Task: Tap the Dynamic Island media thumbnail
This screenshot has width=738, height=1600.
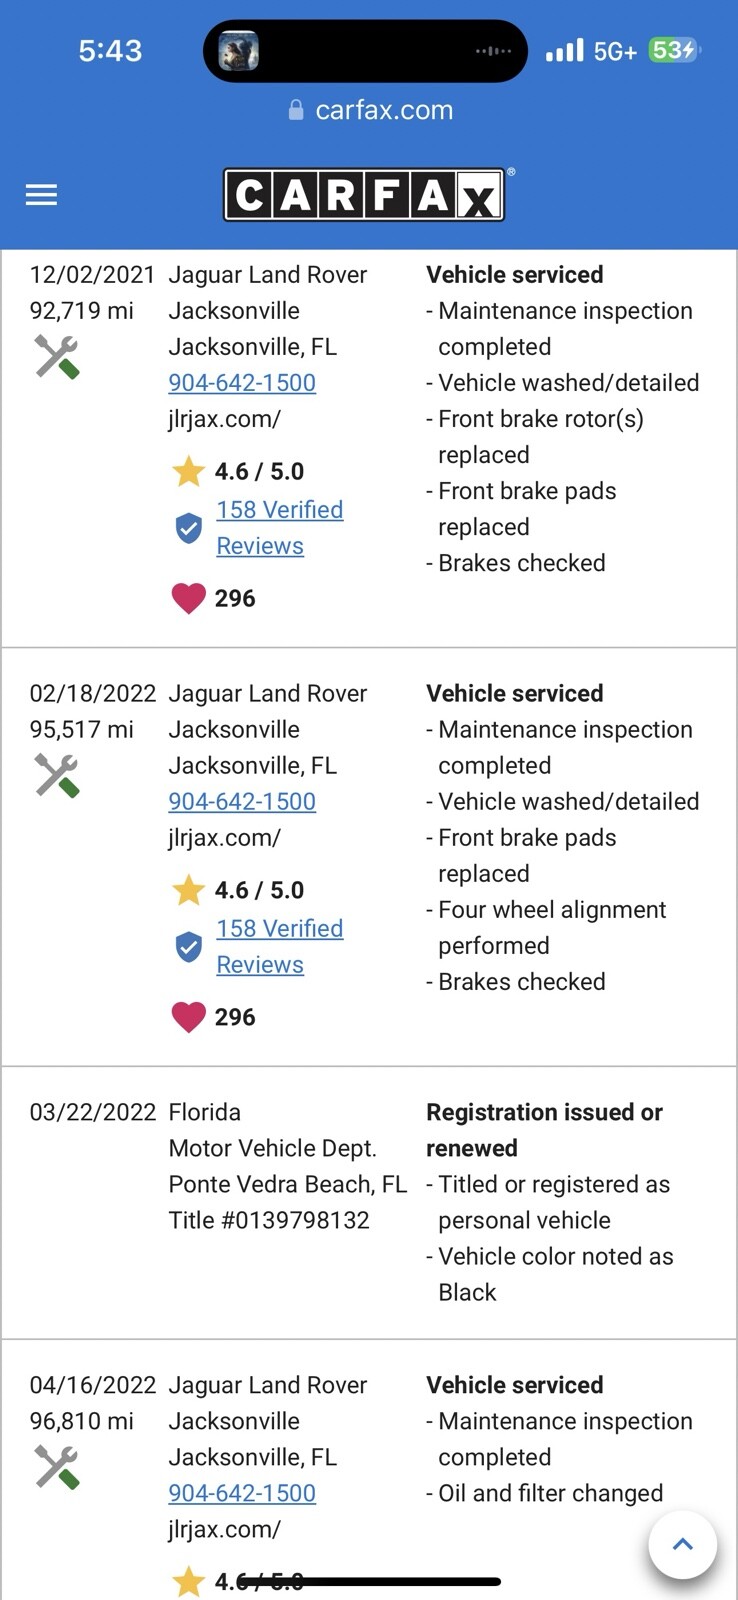Action: (239, 51)
